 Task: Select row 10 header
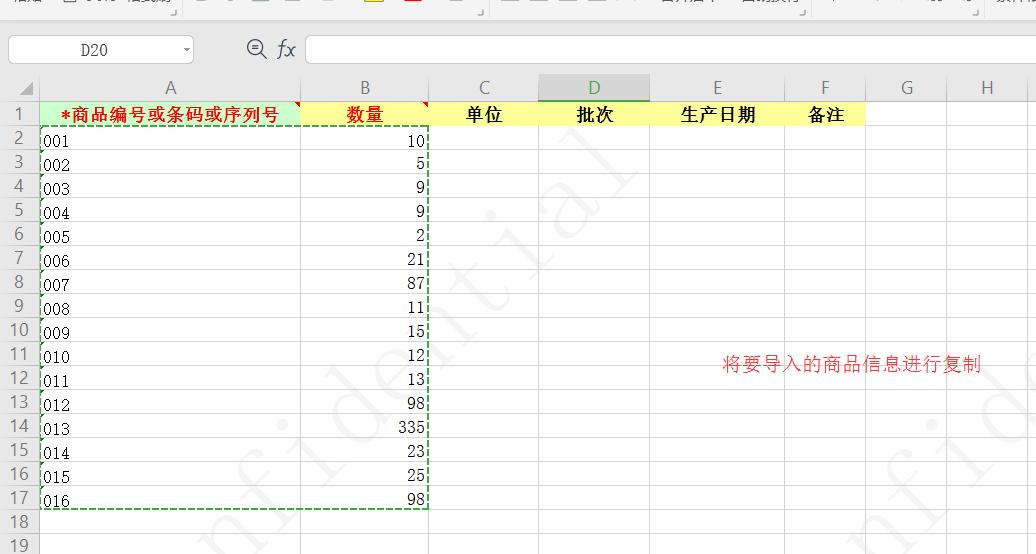pos(19,329)
